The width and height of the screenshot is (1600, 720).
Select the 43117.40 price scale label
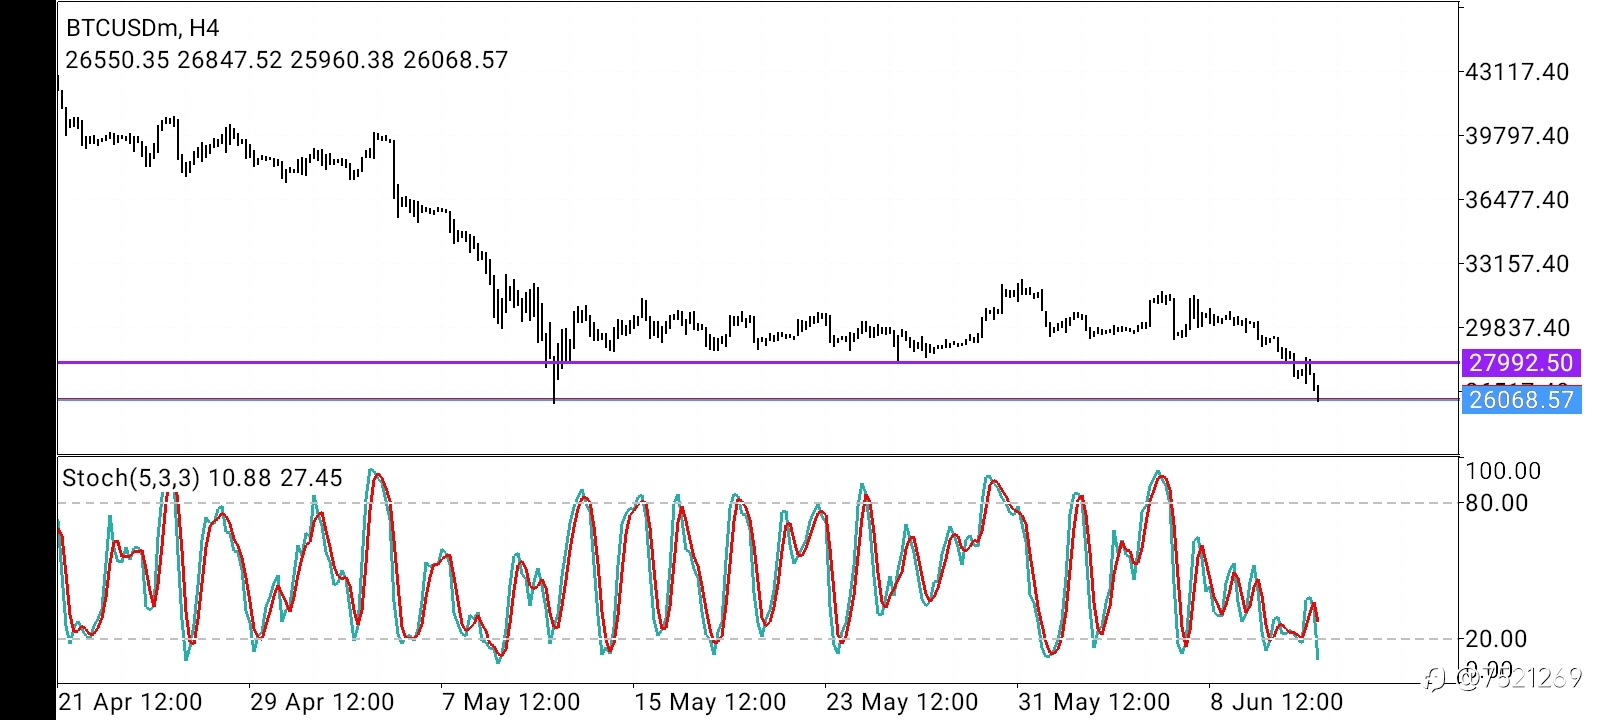[1517, 72]
